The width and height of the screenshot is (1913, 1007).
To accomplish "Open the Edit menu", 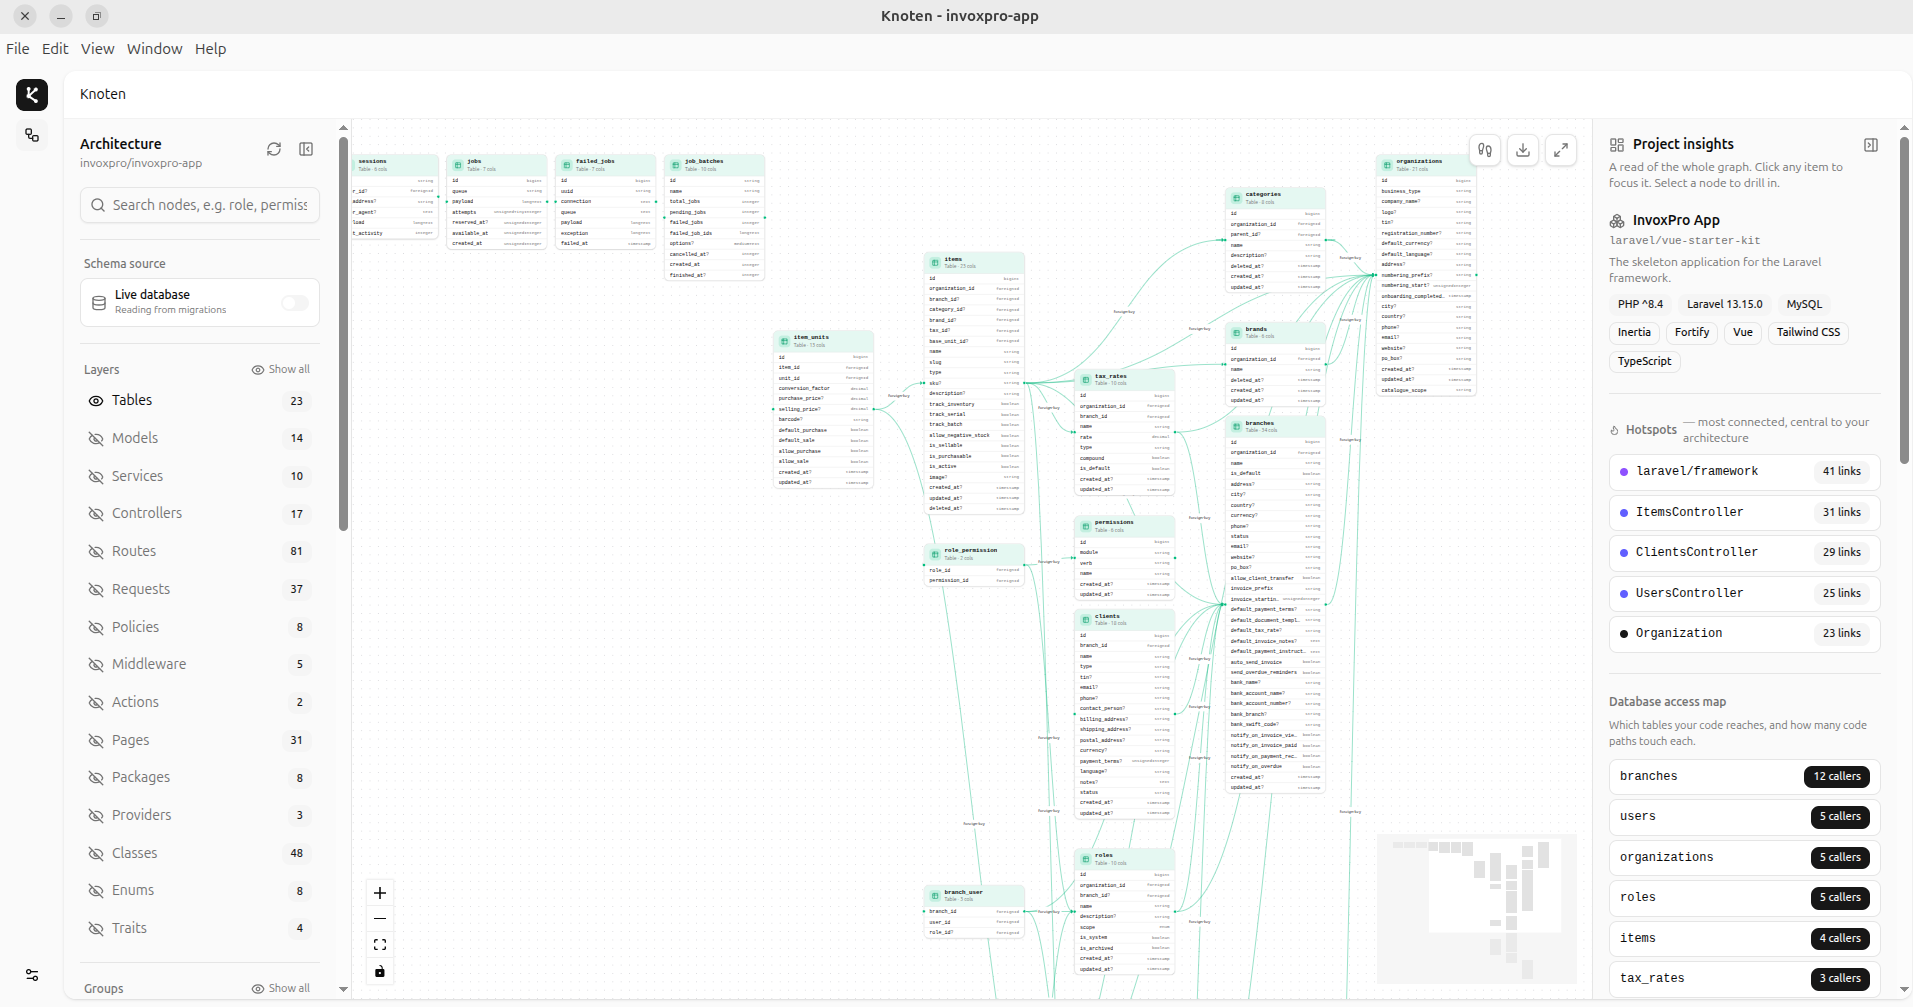I will click(x=55, y=49).
